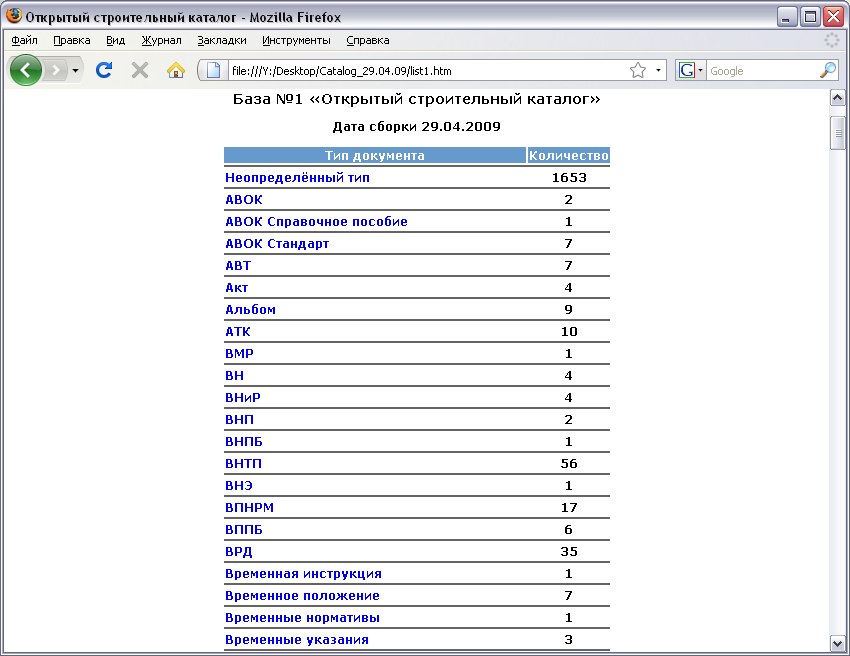Open the Инструменты menu

(x=296, y=40)
